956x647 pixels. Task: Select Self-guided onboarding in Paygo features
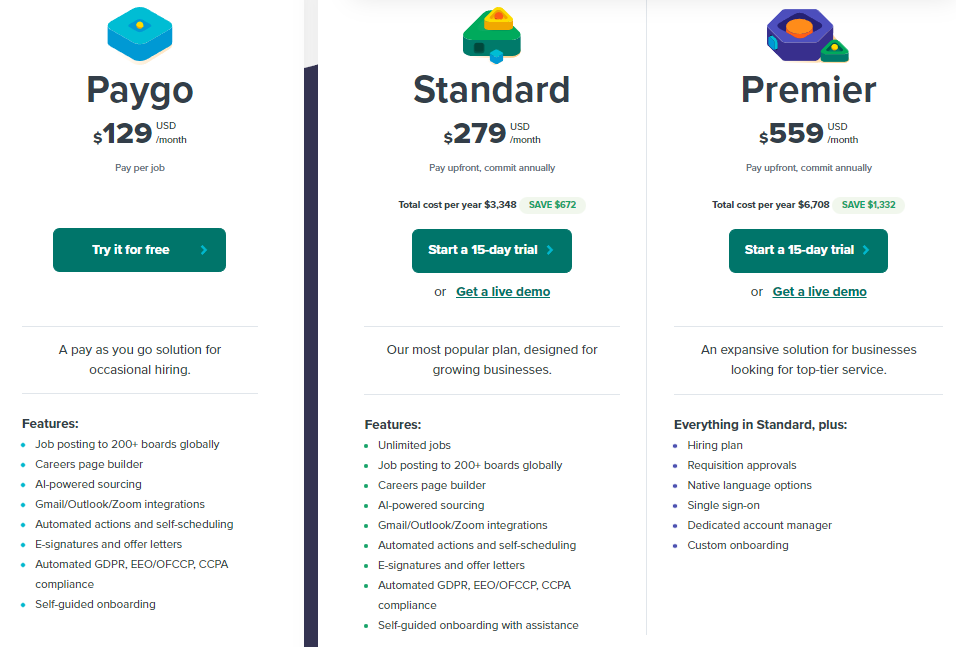[x=95, y=604]
